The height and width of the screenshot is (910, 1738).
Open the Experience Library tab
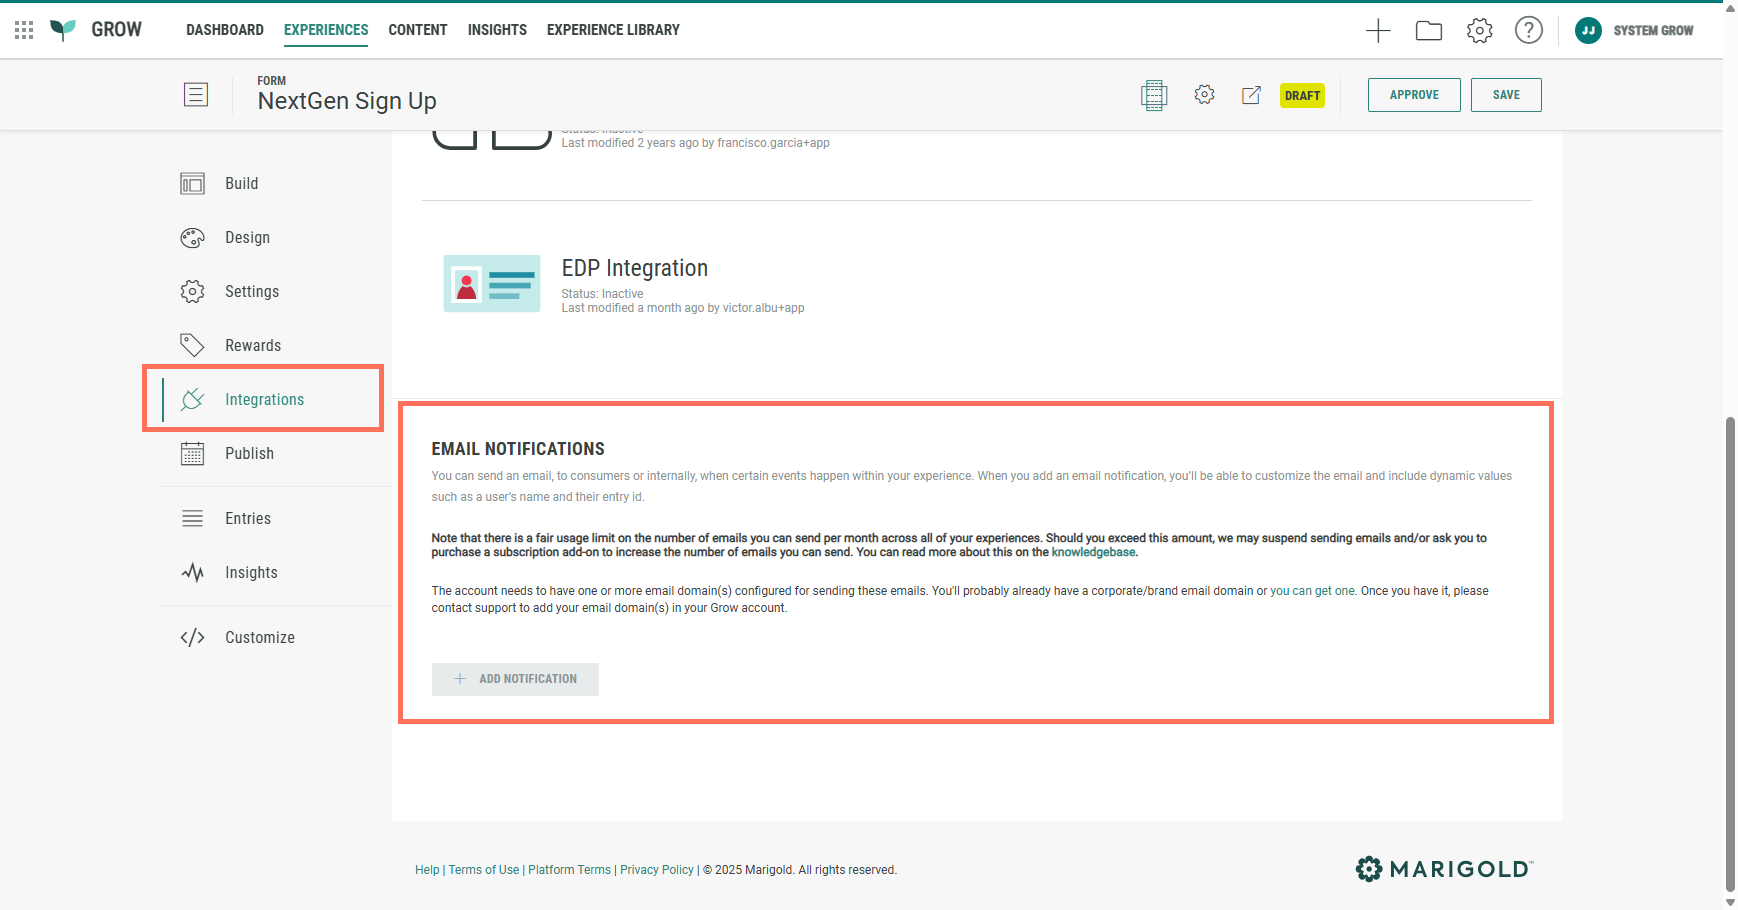coord(613,30)
